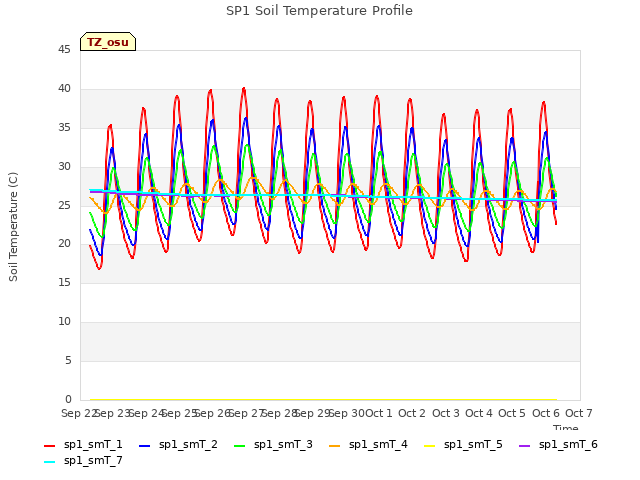
Task: Click the Oct 2 x-axis tick label
Action: point(412,413)
